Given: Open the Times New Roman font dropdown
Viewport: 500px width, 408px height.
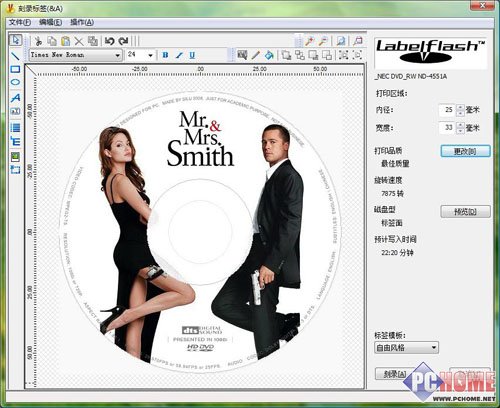Looking at the screenshot, I should (x=118, y=55).
